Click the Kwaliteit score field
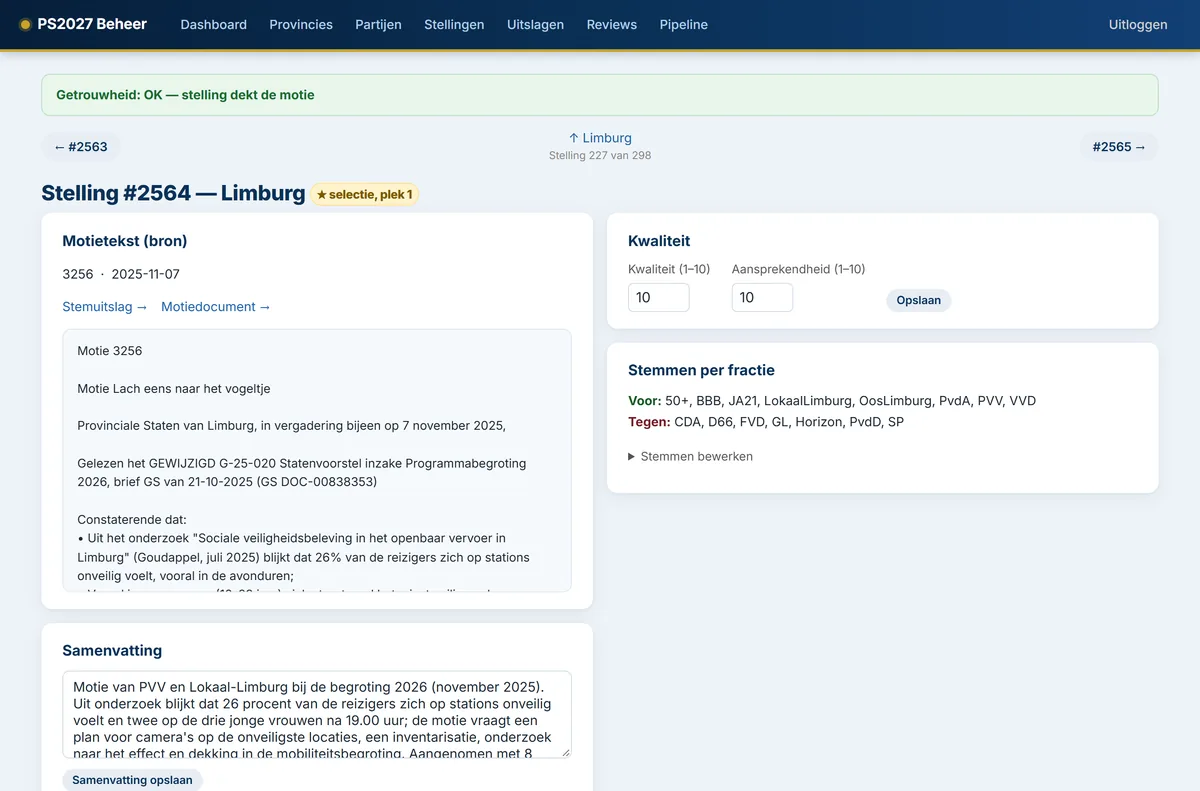1200x791 pixels. 659,297
